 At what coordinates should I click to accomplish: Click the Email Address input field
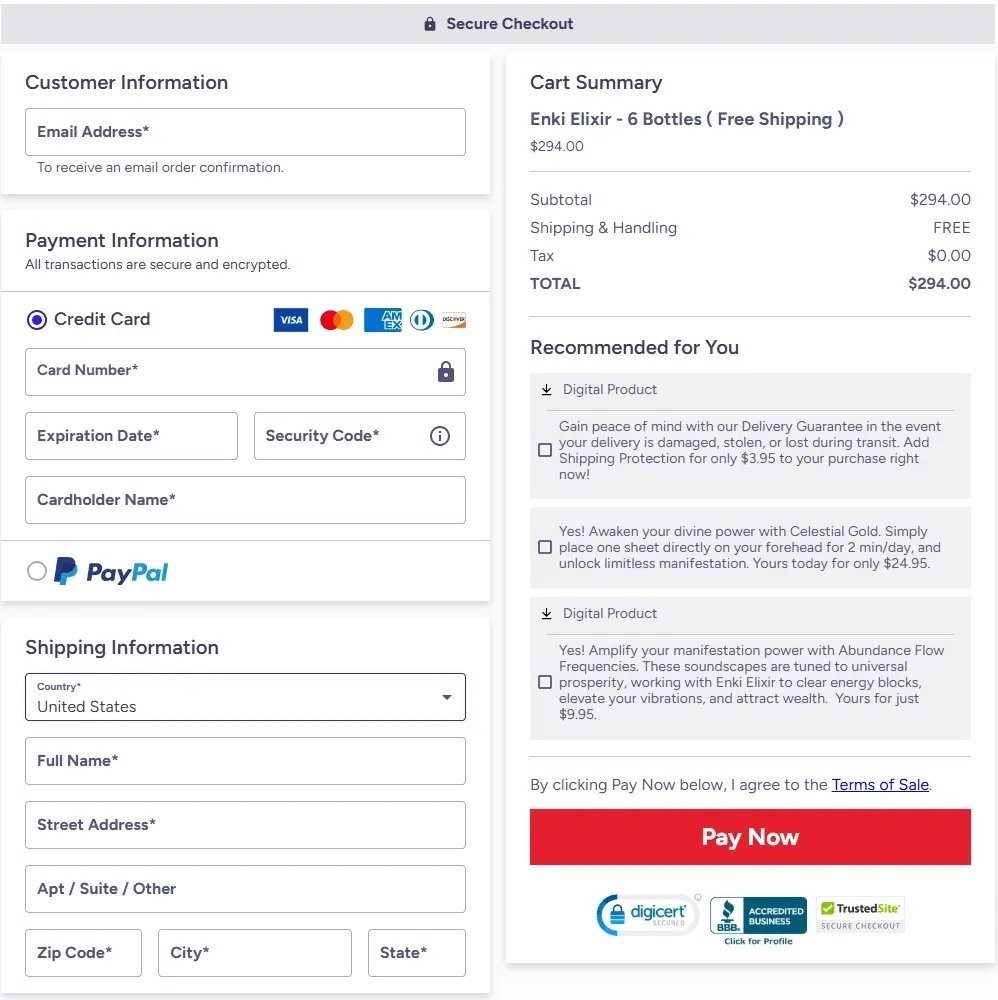(x=245, y=131)
